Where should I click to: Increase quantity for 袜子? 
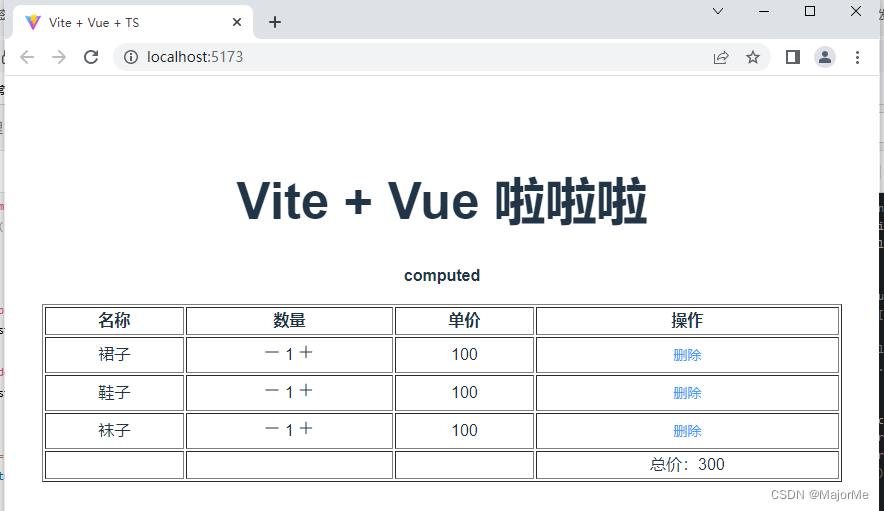click(306, 428)
